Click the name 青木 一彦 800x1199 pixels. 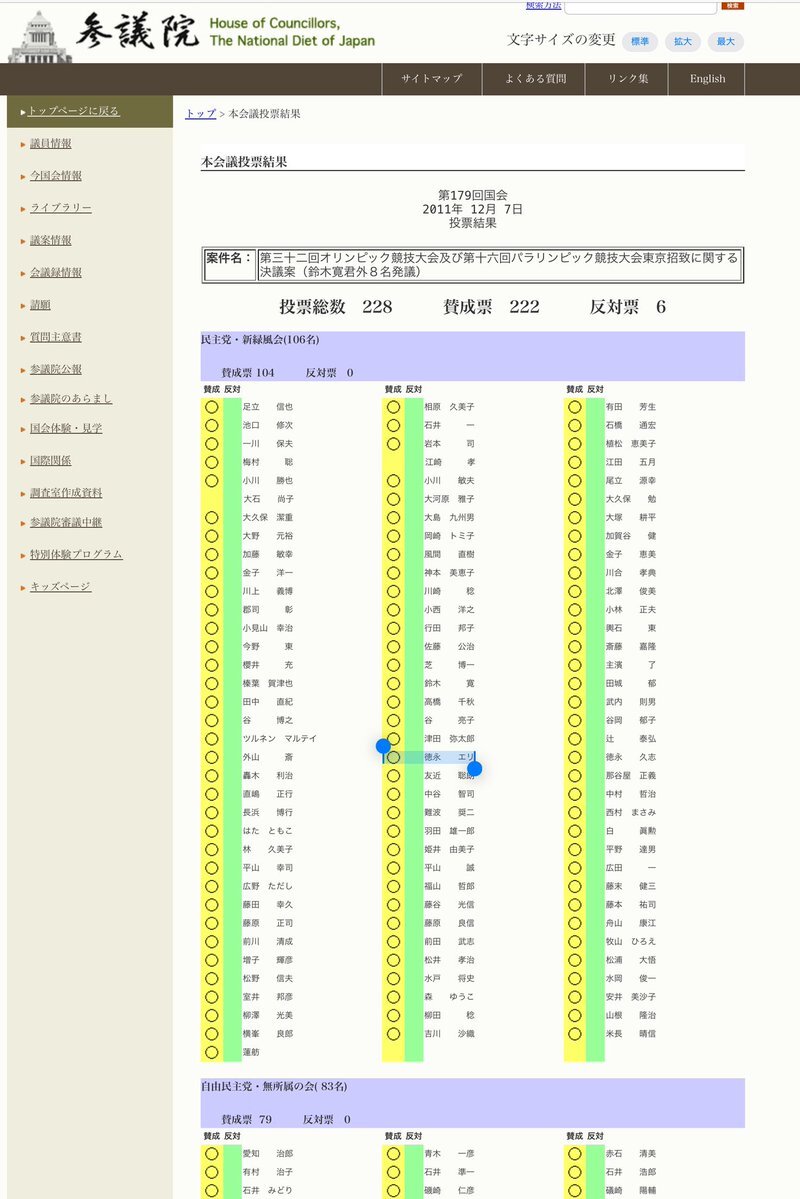point(449,1154)
